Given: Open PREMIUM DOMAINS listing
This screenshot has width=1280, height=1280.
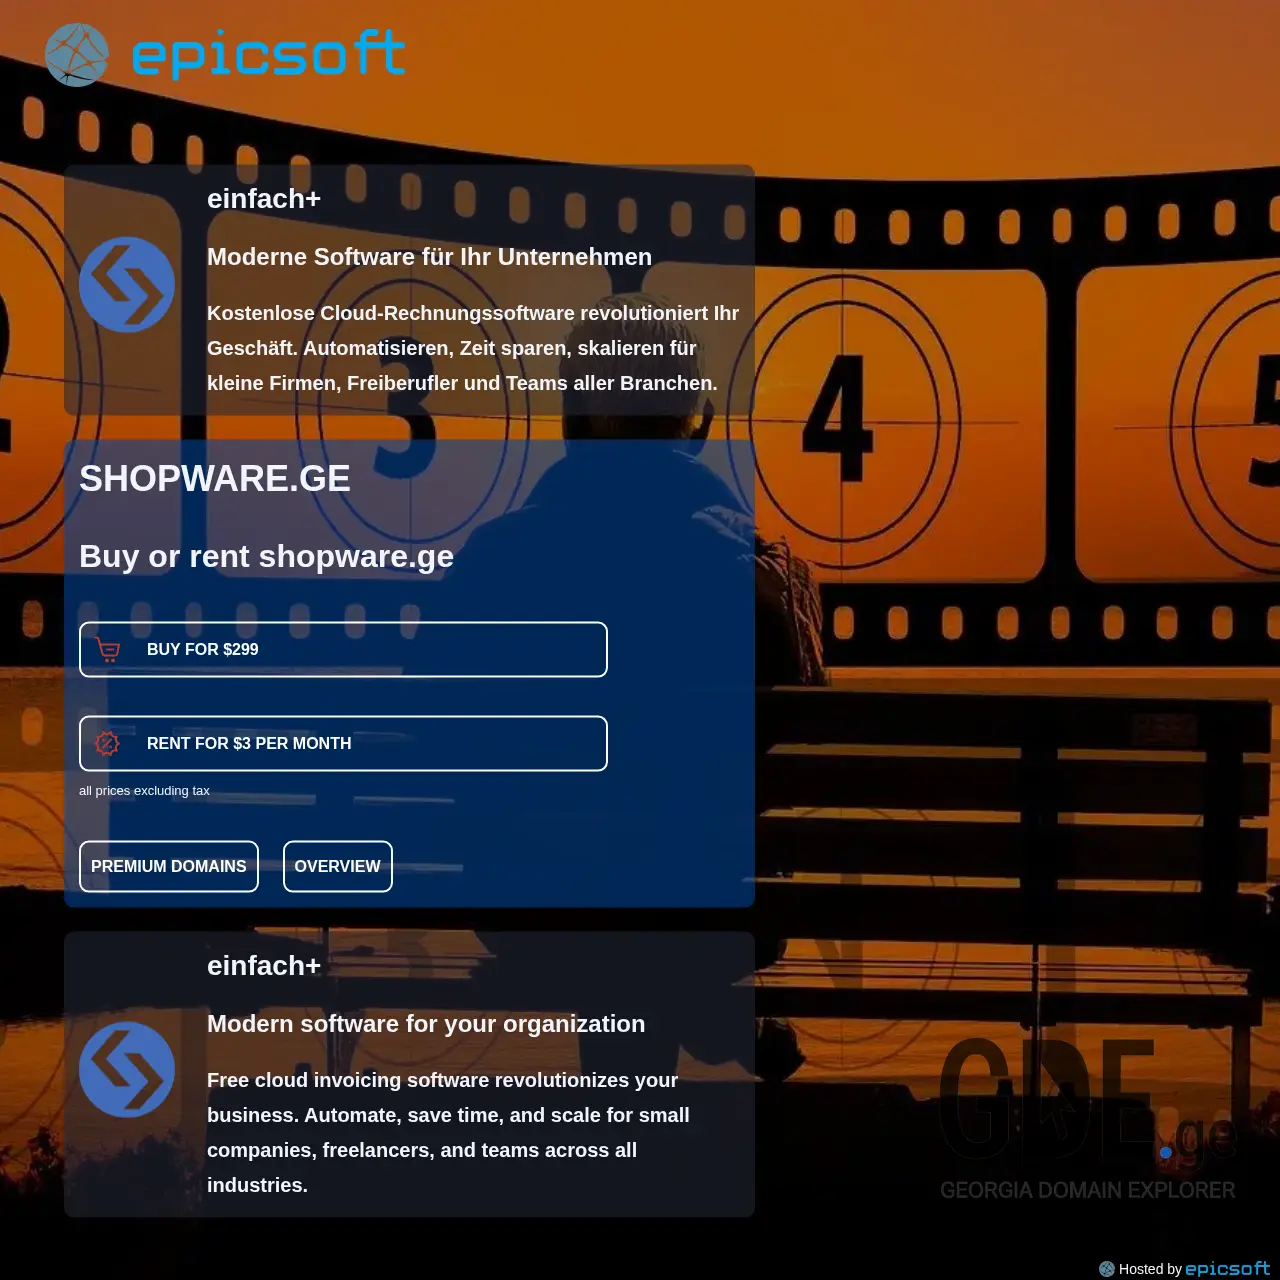Looking at the screenshot, I should [x=168, y=866].
